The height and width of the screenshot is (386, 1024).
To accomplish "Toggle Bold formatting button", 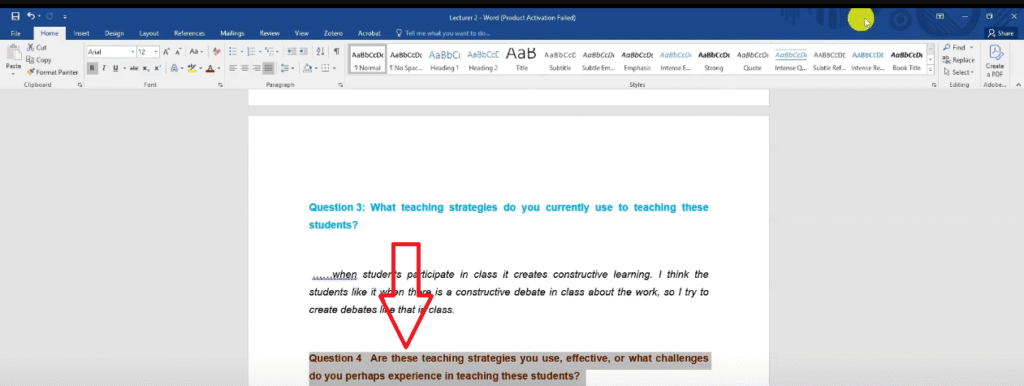I will click(x=92, y=68).
